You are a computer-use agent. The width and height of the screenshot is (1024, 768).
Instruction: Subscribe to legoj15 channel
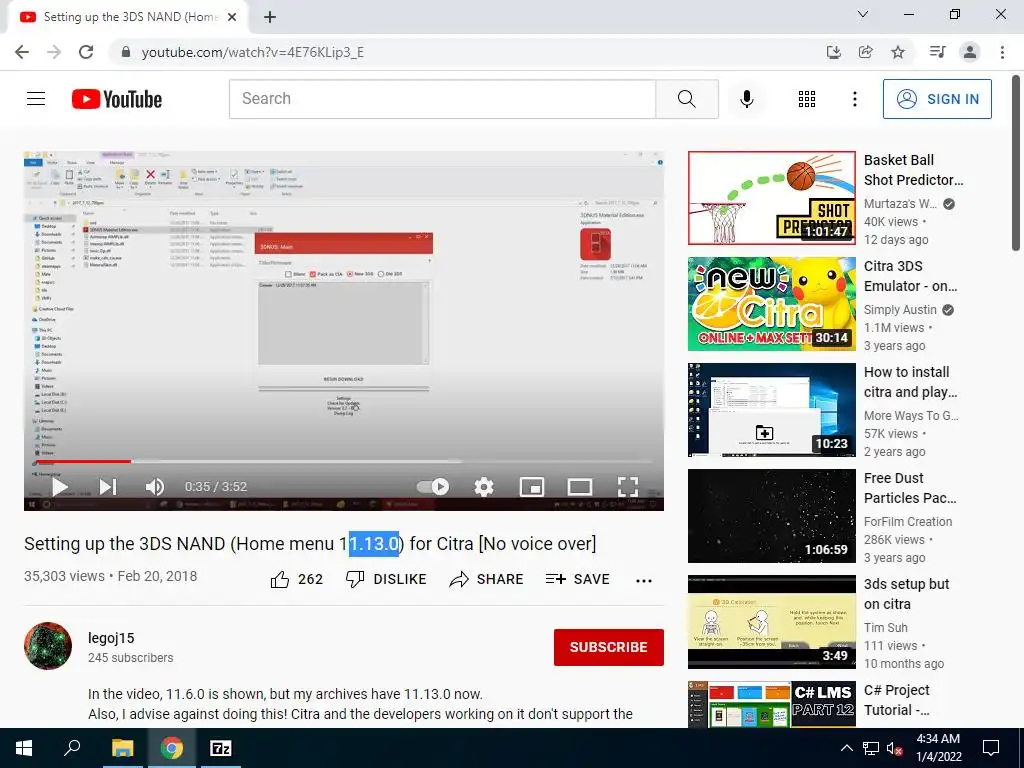pyautogui.click(x=609, y=647)
